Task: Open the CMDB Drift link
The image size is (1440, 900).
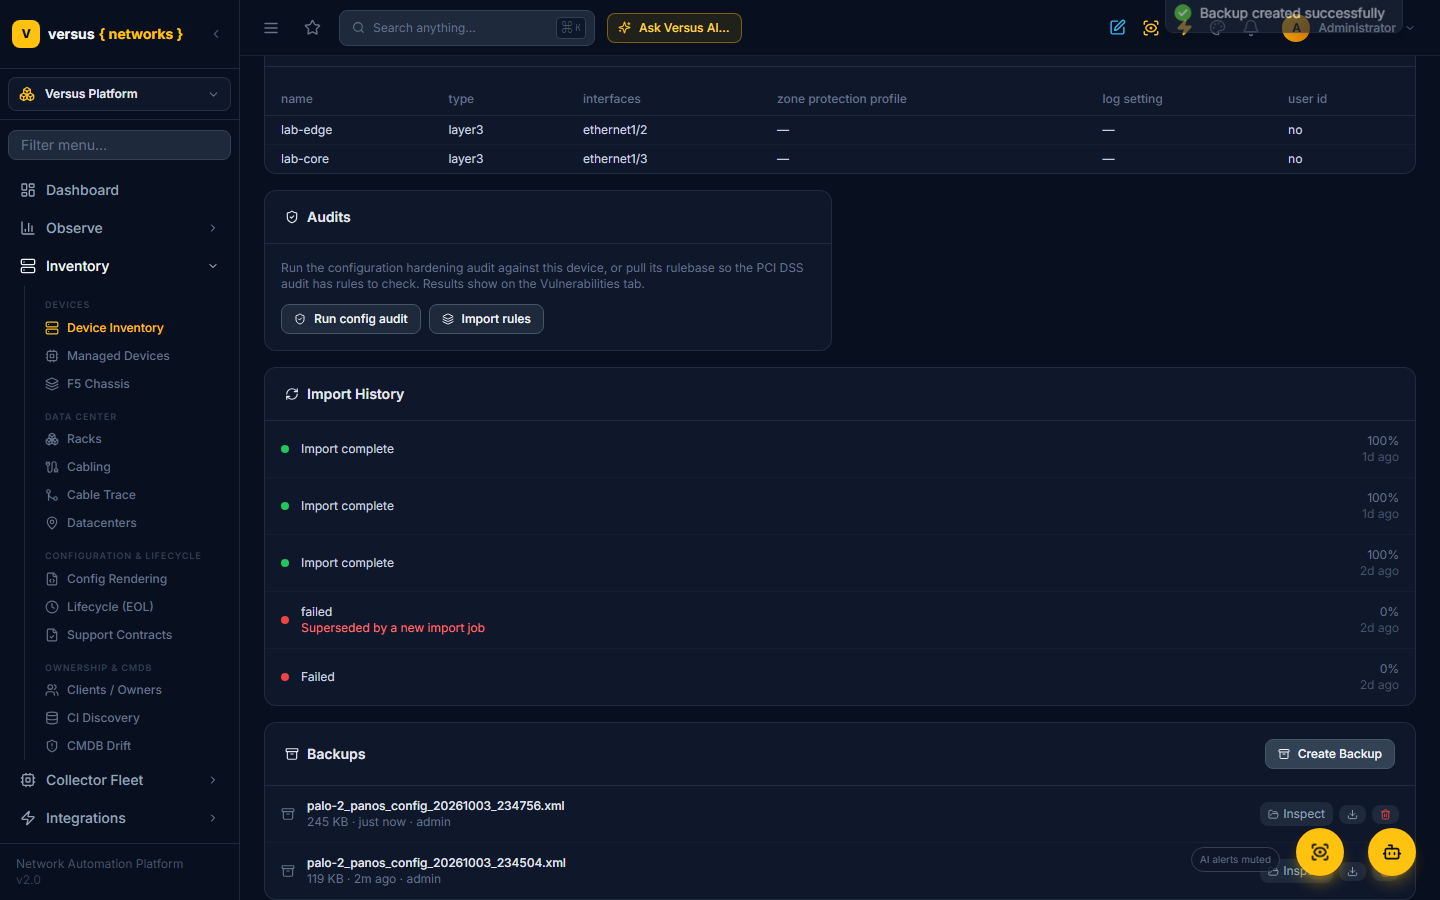Action: pyautogui.click(x=99, y=746)
